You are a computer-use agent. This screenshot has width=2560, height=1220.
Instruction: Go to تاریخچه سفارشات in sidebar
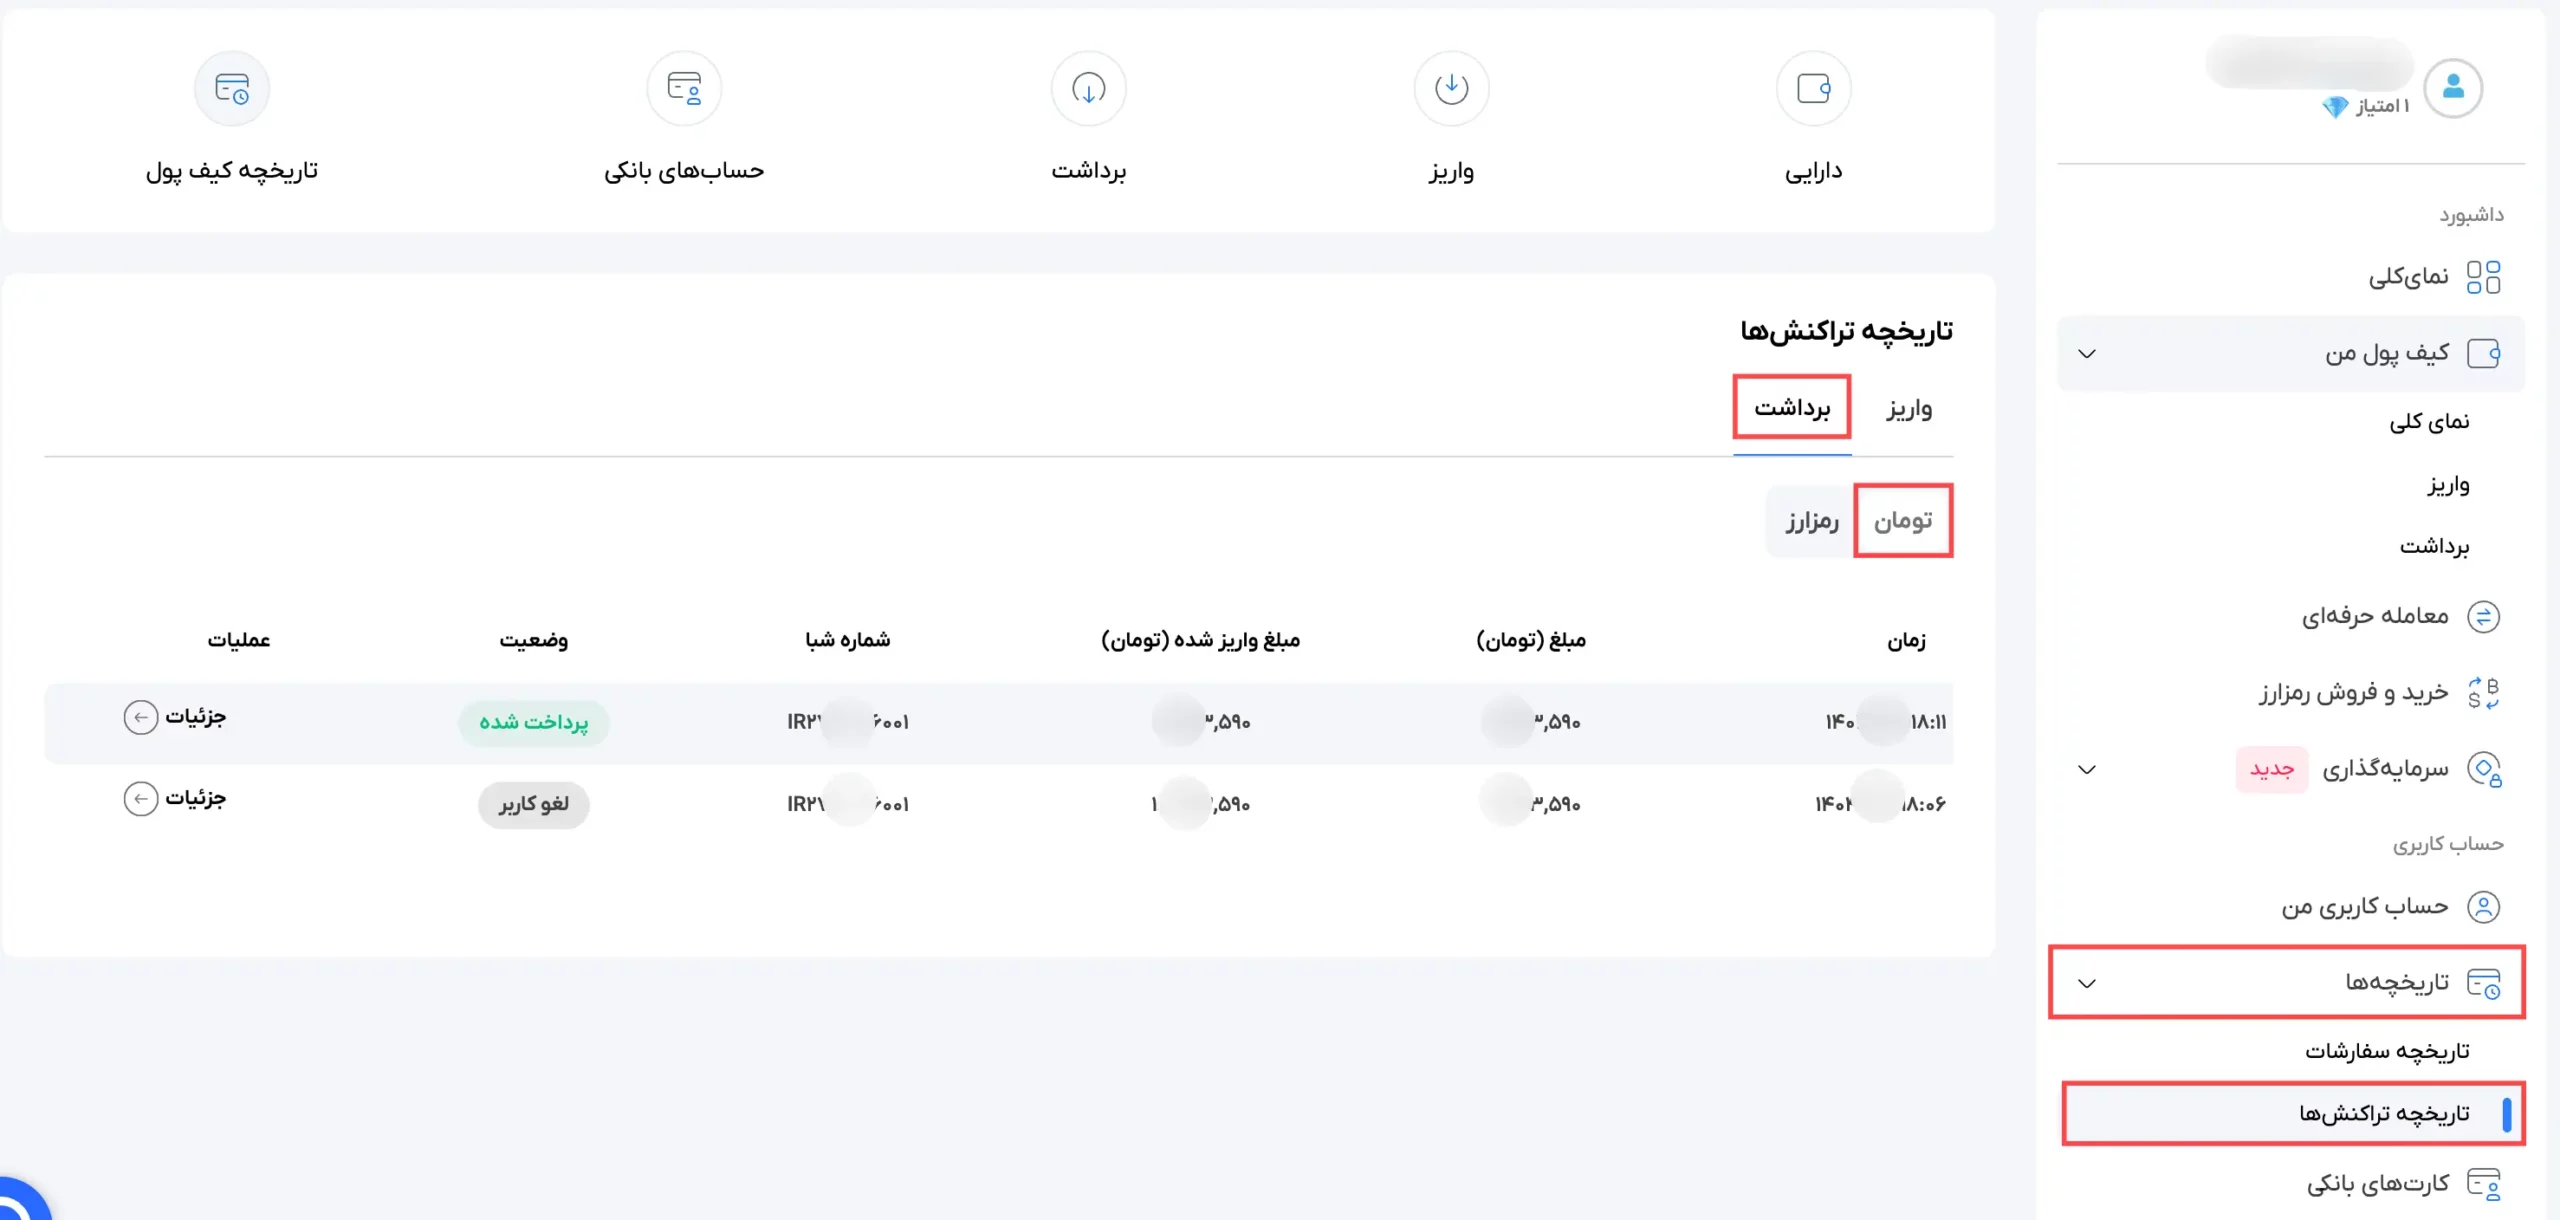2387,1051
